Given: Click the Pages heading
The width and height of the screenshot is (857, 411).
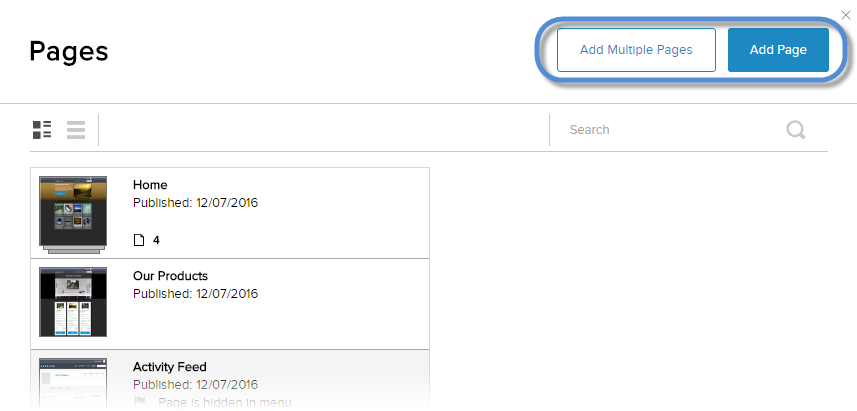Looking at the screenshot, I should tap(69, 51).
